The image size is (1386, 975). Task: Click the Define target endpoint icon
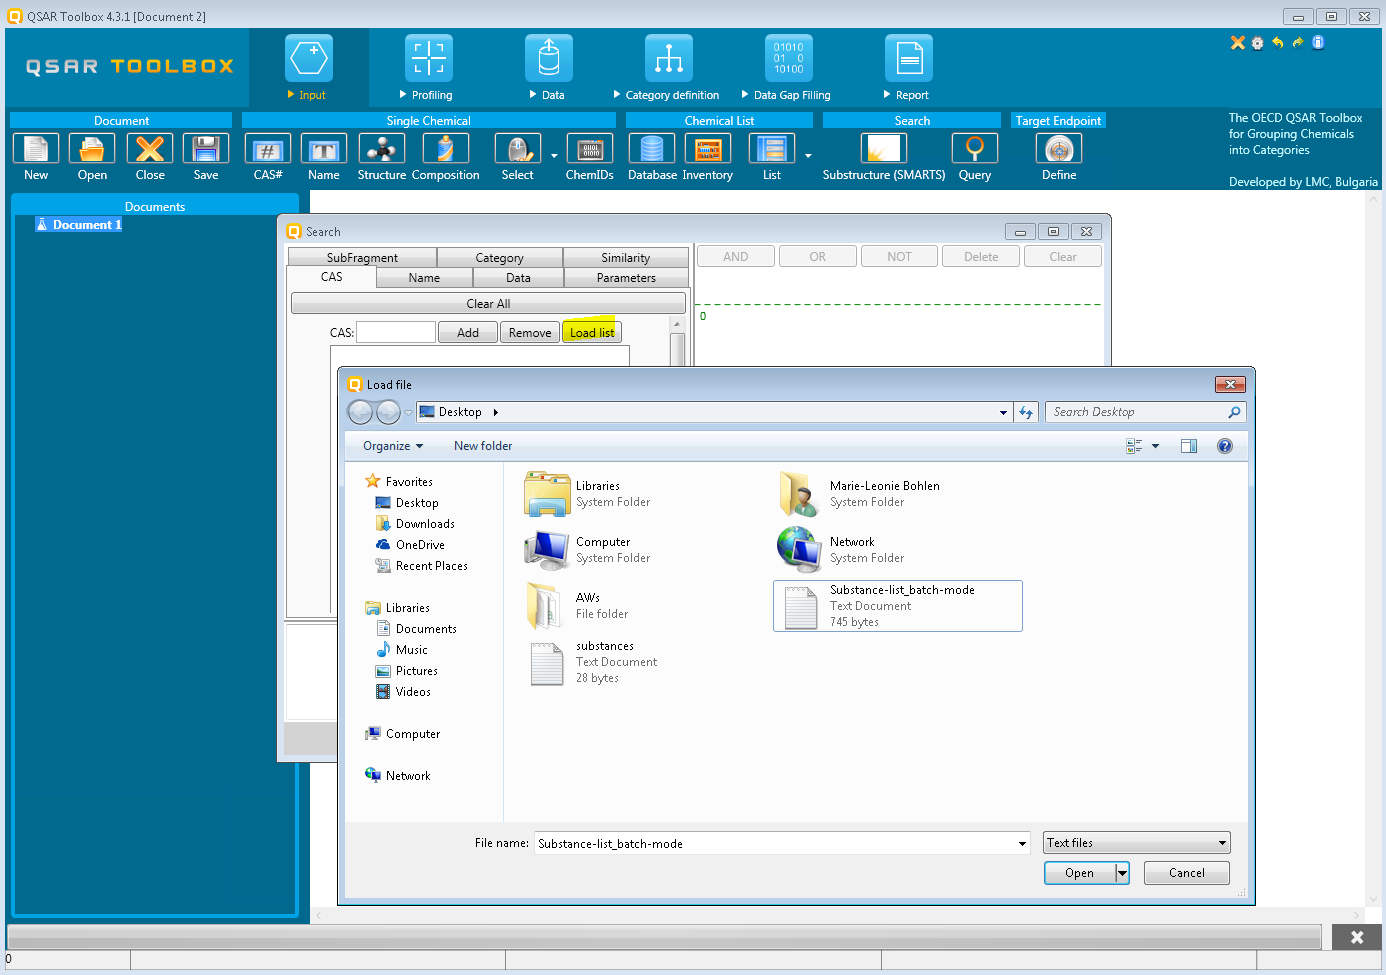(x=1059, y=149)
